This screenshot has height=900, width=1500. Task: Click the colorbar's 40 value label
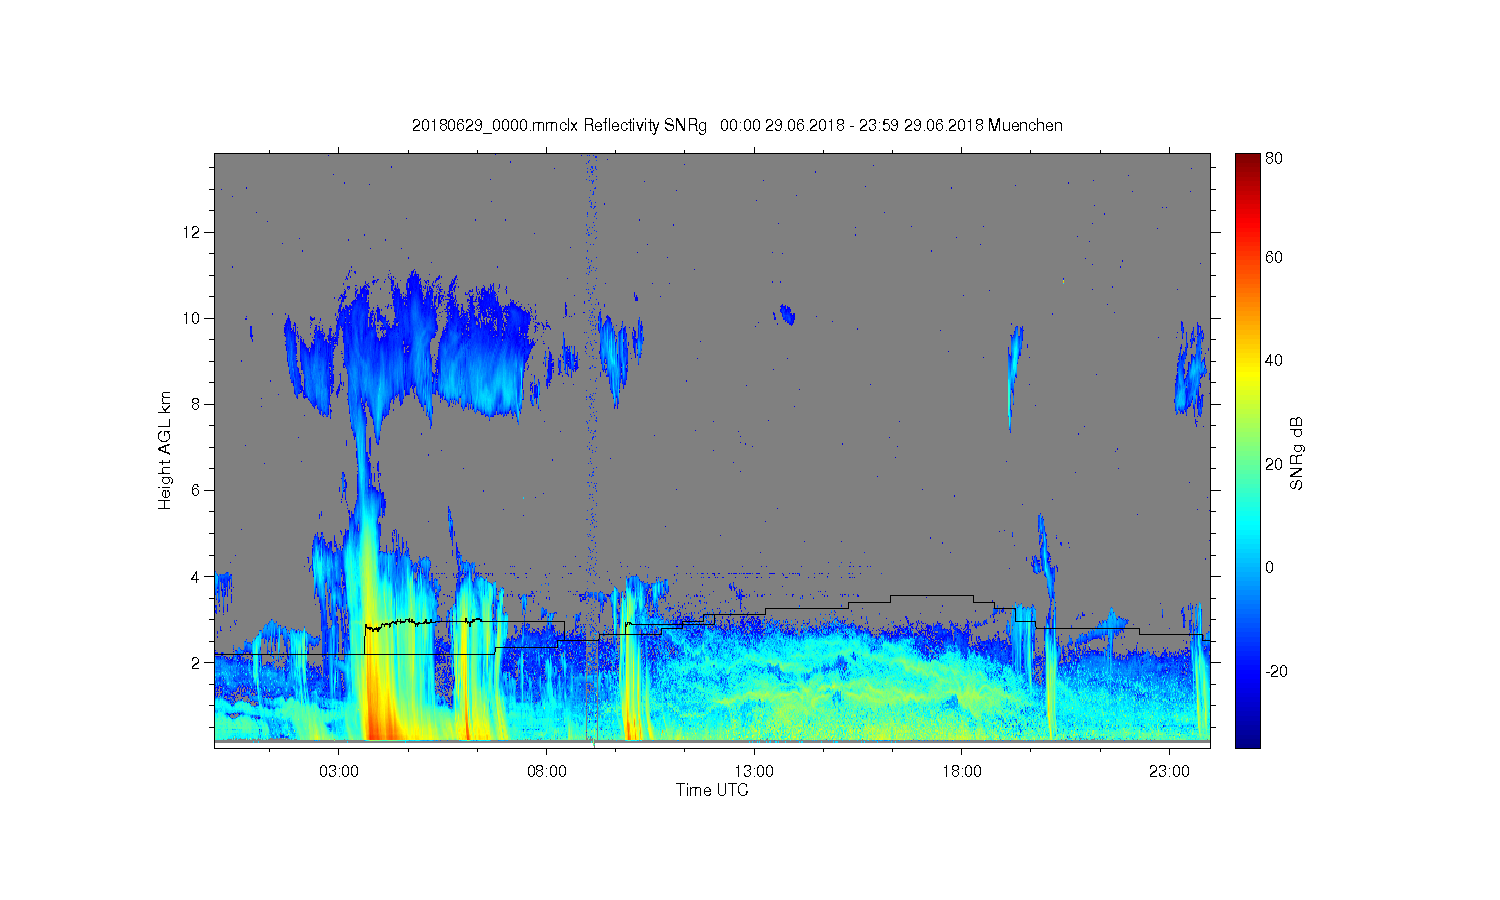[x=1274, y=360]
